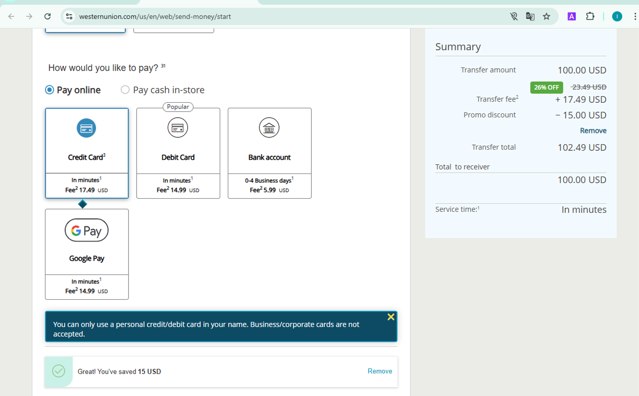639x396 pixels.
Task: Bookmark this page with star icon
Action: point(546,16)
